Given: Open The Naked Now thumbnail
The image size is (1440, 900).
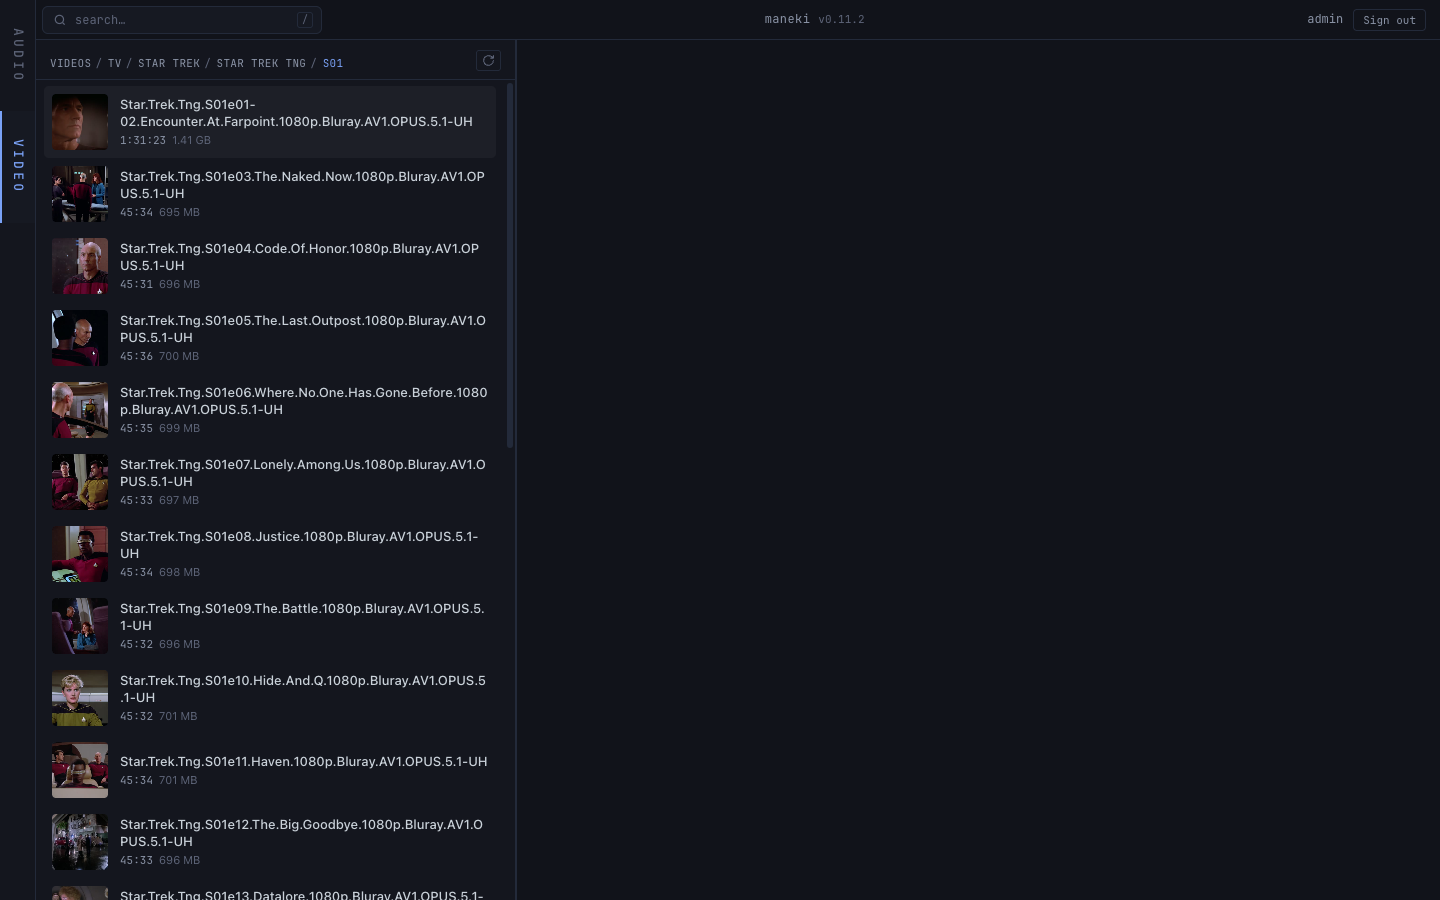Looking at the screenshot, I should pos(80,194).
